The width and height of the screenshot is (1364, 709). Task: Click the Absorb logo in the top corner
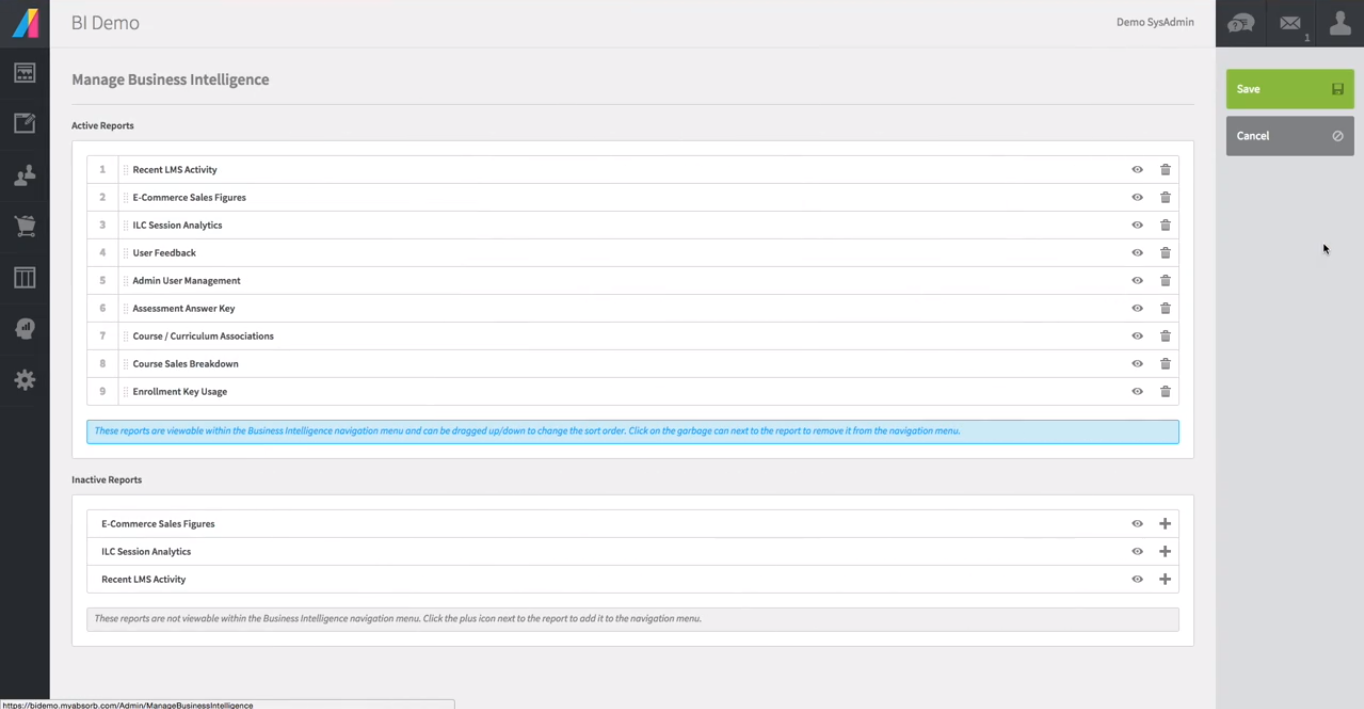coord(24,22)
